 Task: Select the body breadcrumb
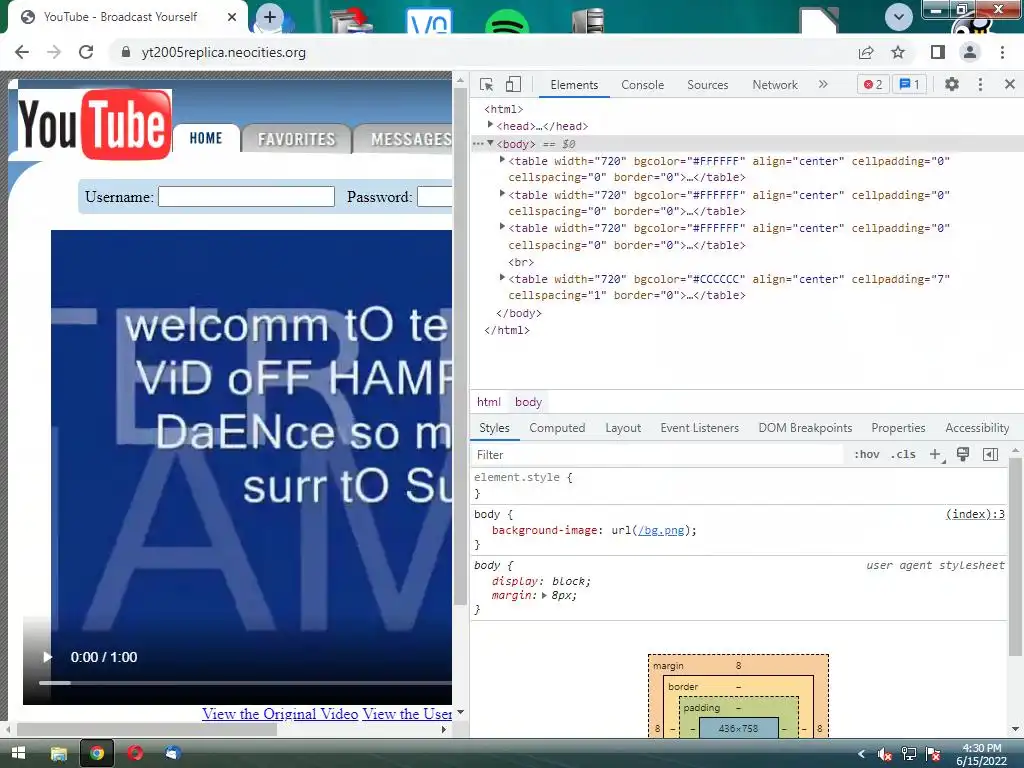pos(528,402)
